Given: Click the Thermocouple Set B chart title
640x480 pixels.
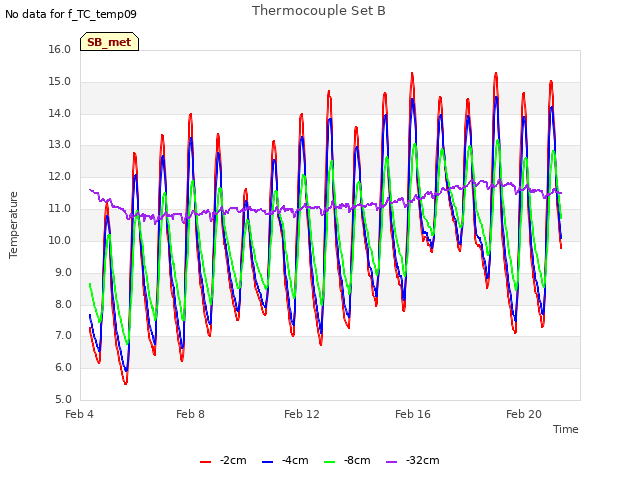Looking at the screenshot, I should pyautogui.click(x=318, y=11).
